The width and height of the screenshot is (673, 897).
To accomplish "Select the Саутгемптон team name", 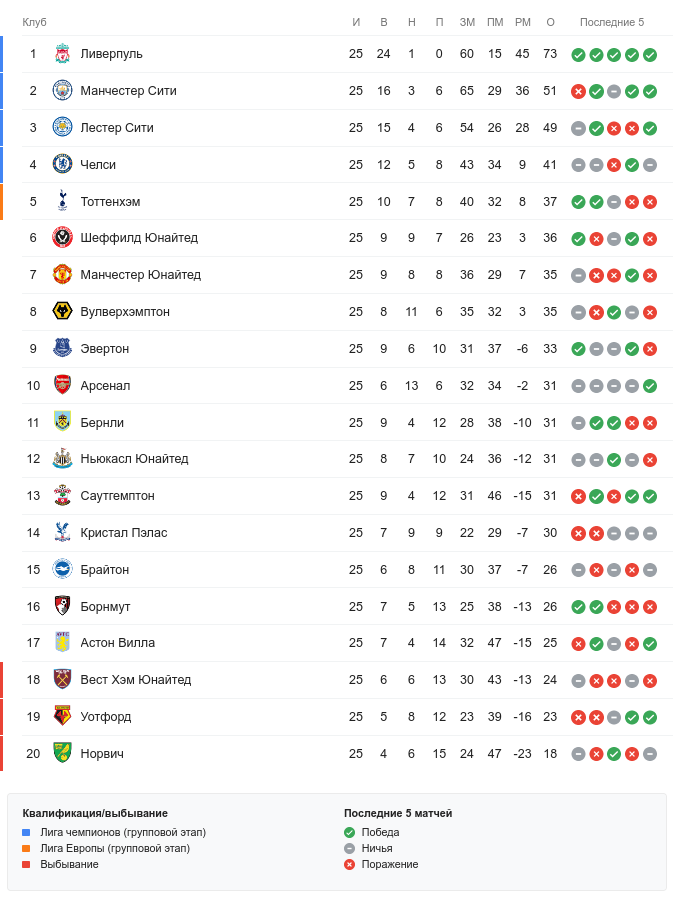I will (x=117, y=496).
